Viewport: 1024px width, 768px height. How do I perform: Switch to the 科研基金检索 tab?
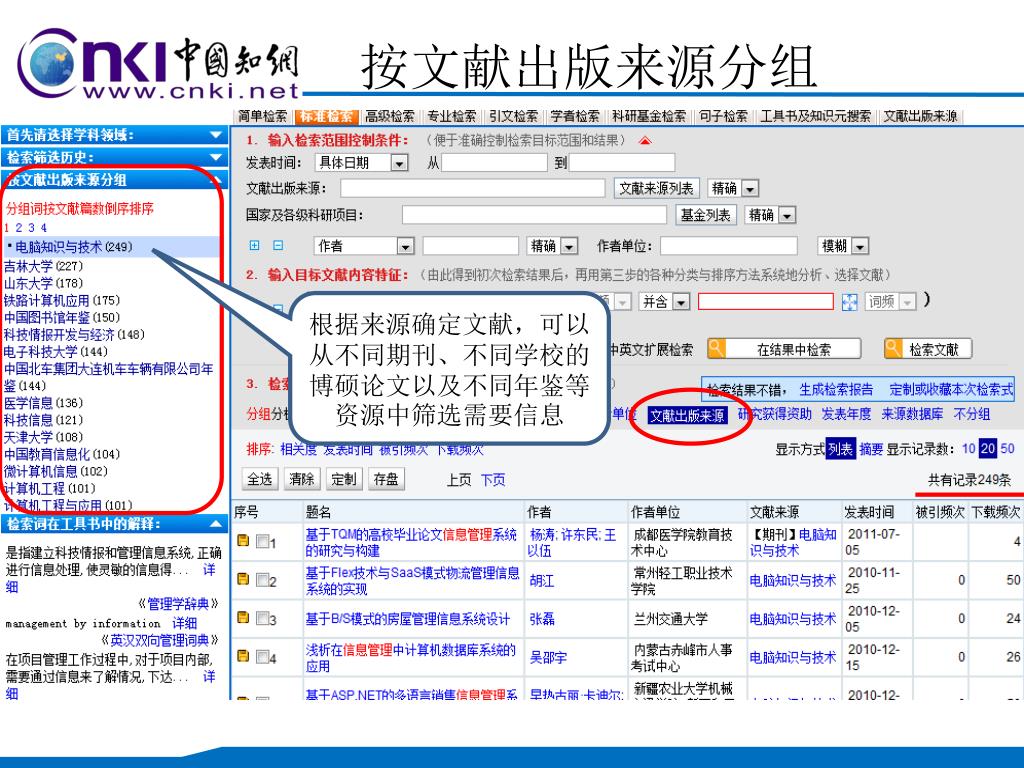(x=648, y=116)
